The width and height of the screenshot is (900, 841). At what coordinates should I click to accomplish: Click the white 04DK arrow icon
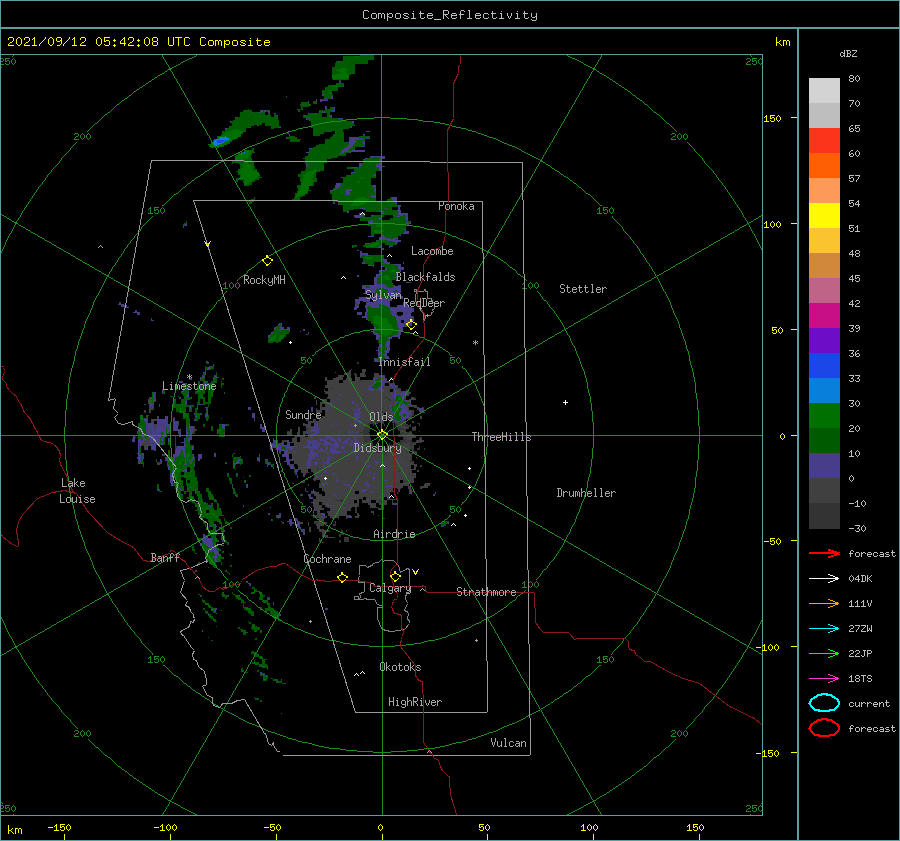click(x=824, y=578)
